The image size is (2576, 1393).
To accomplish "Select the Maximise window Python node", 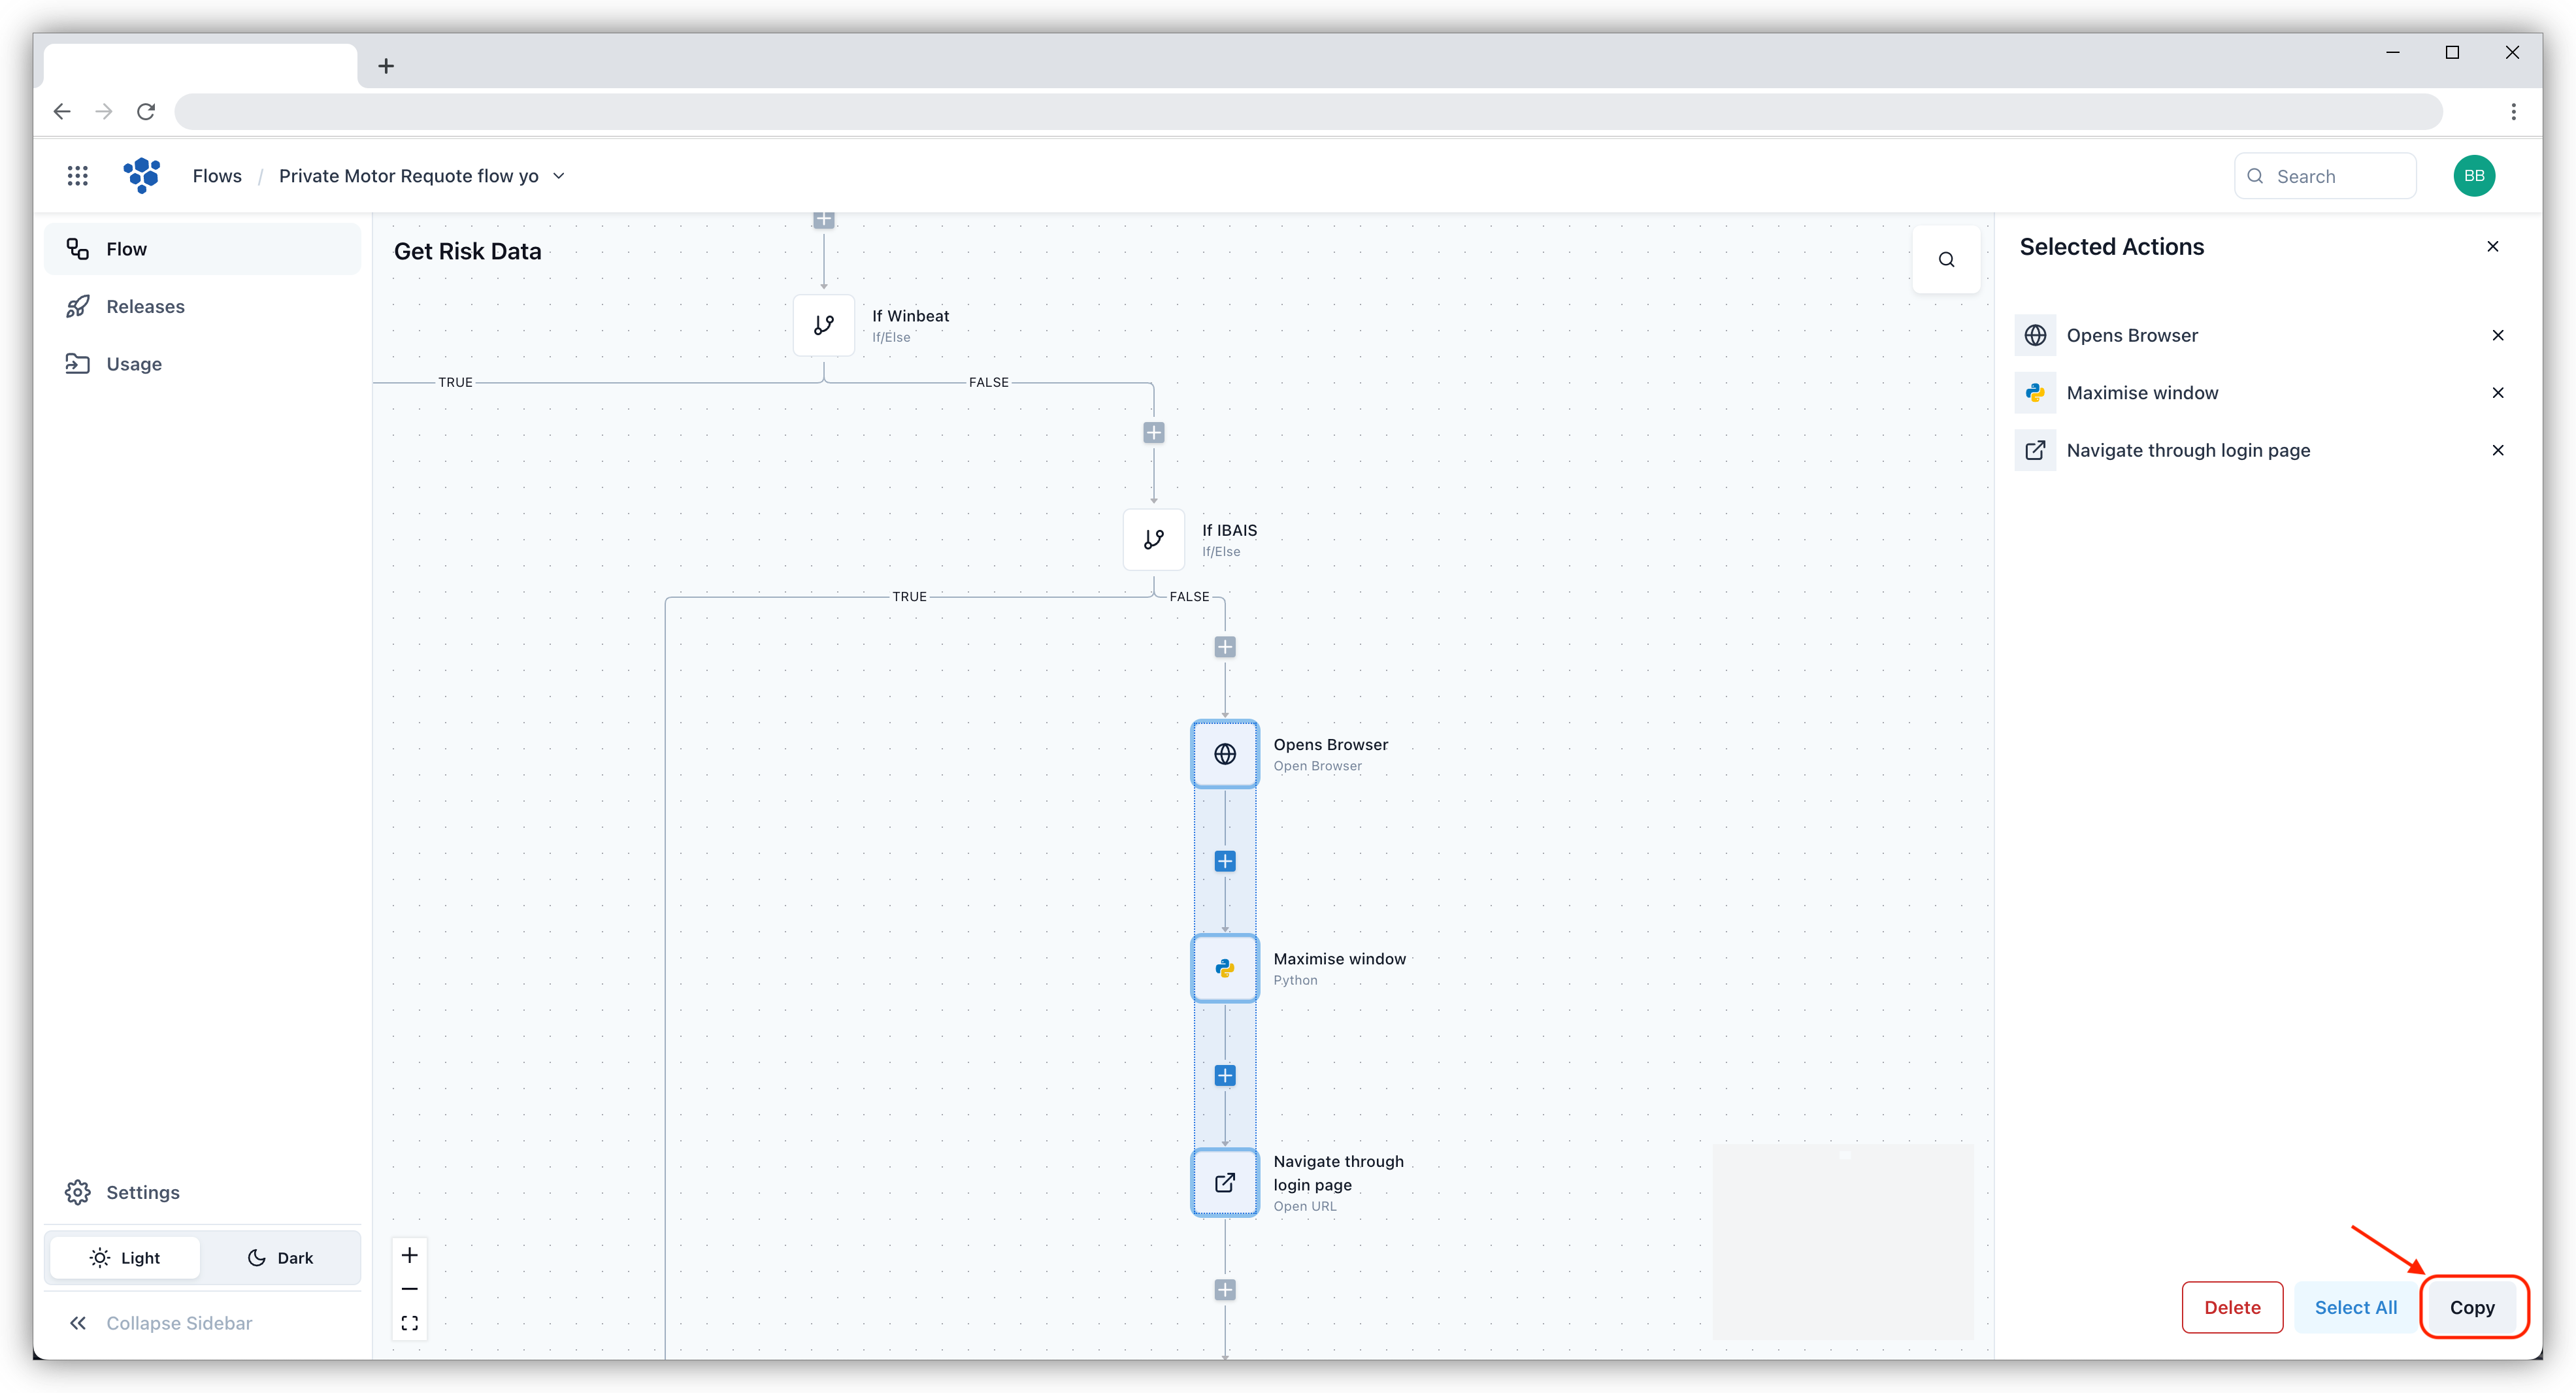I will (x=1224, y=968).
